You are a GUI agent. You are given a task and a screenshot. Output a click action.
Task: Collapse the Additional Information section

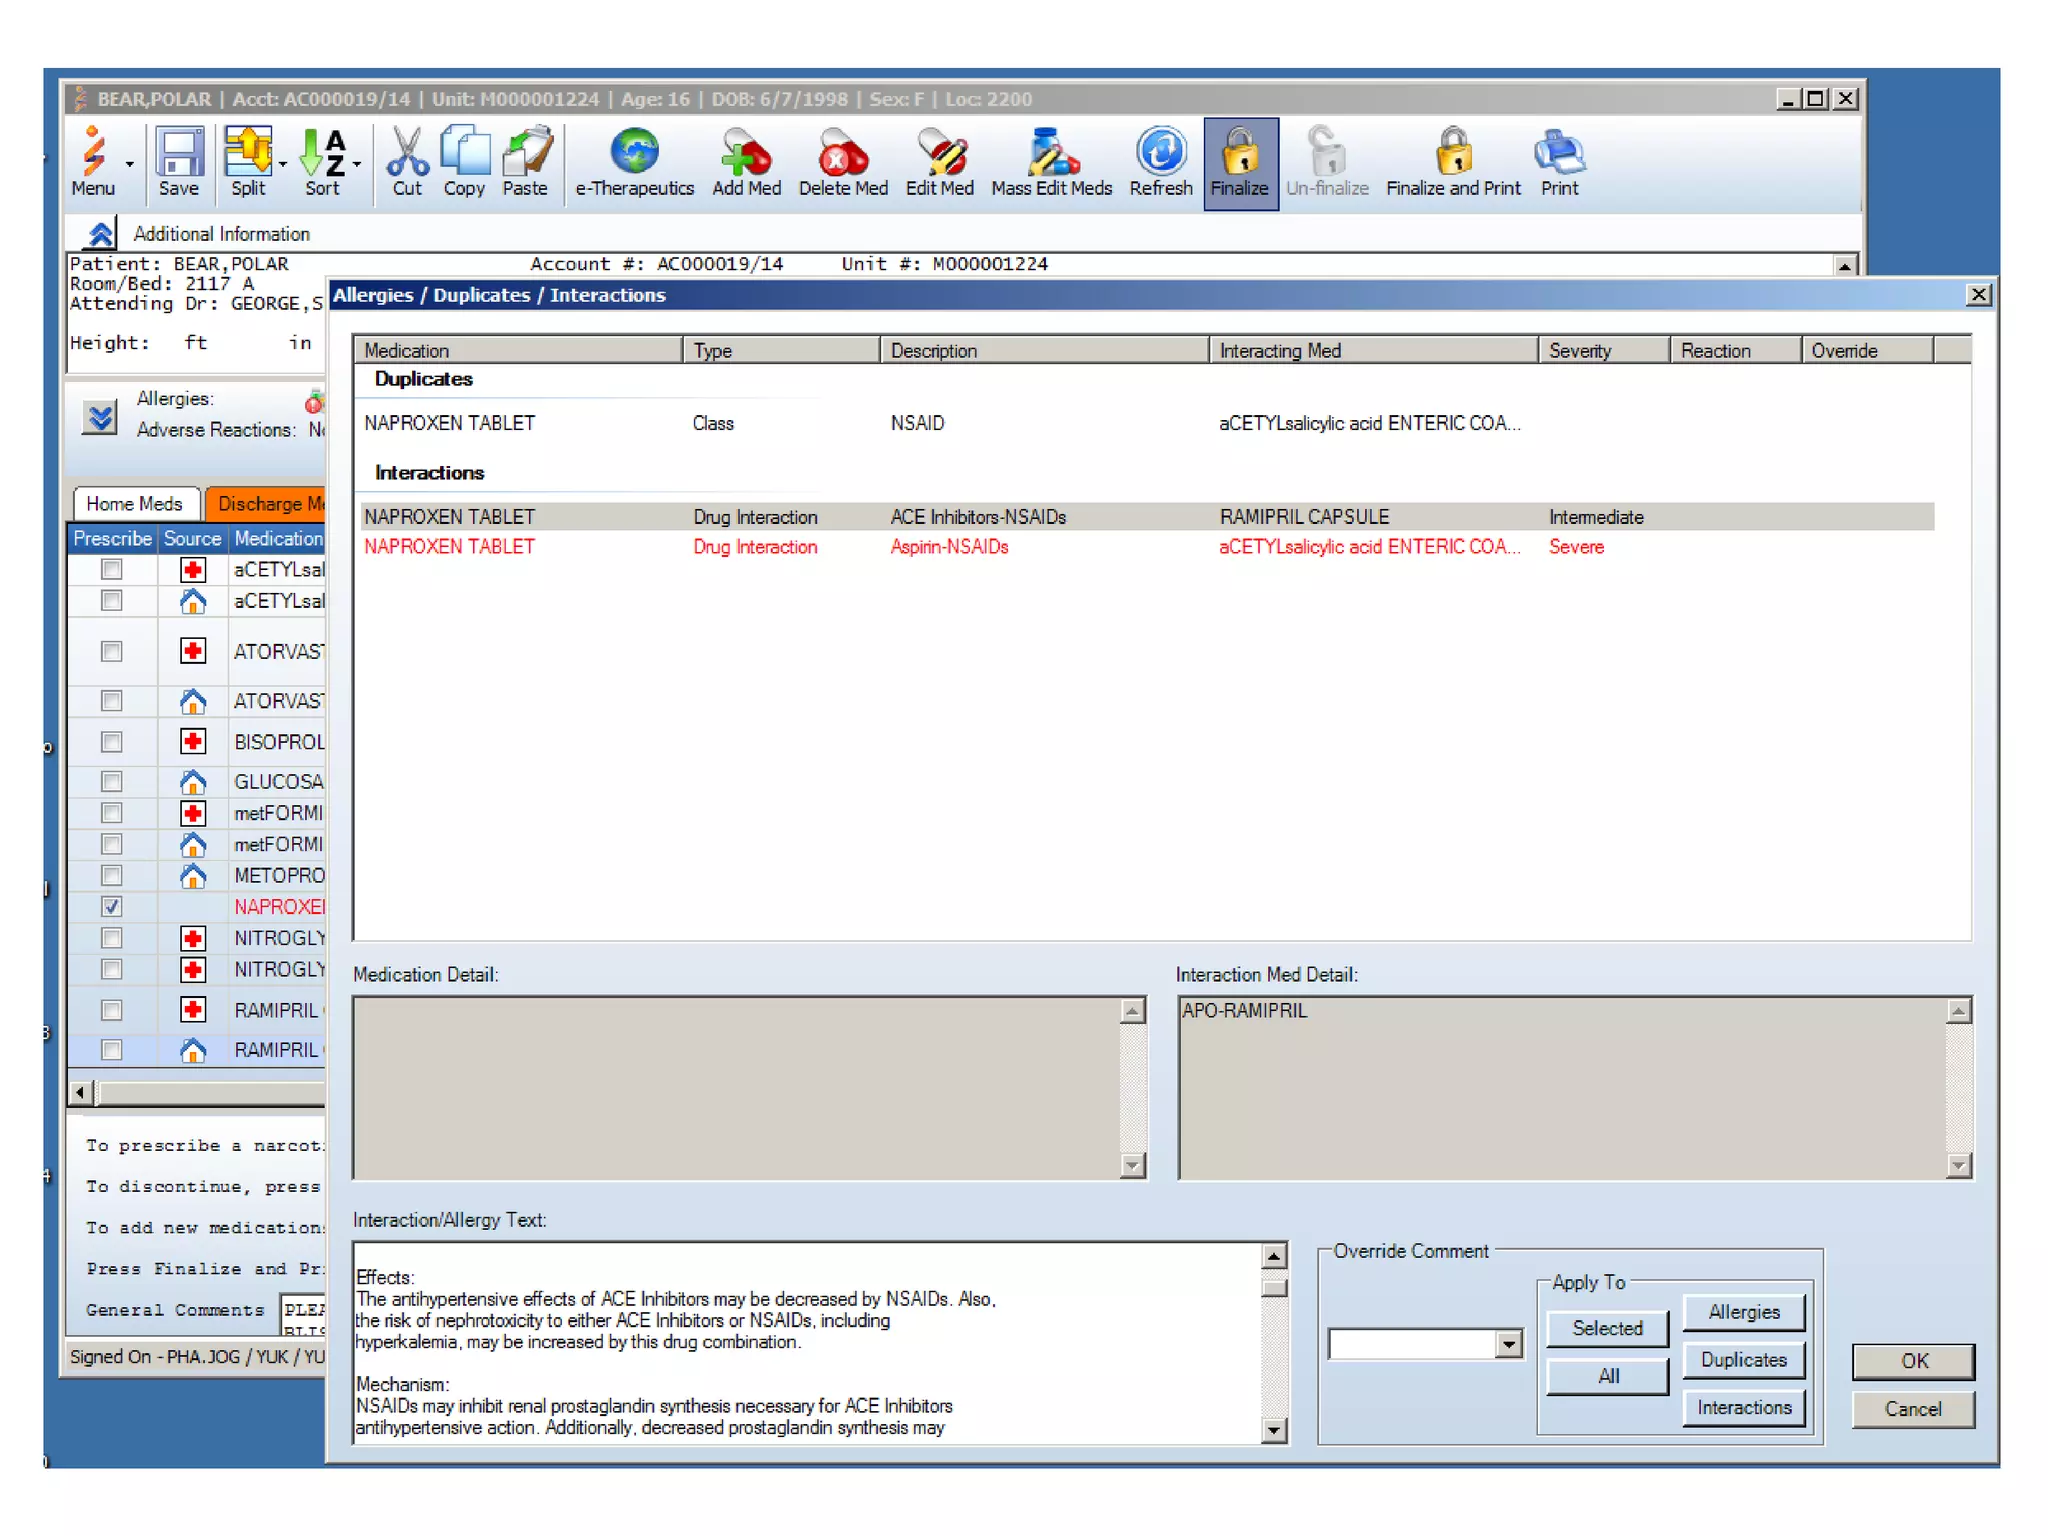point(100,234)
